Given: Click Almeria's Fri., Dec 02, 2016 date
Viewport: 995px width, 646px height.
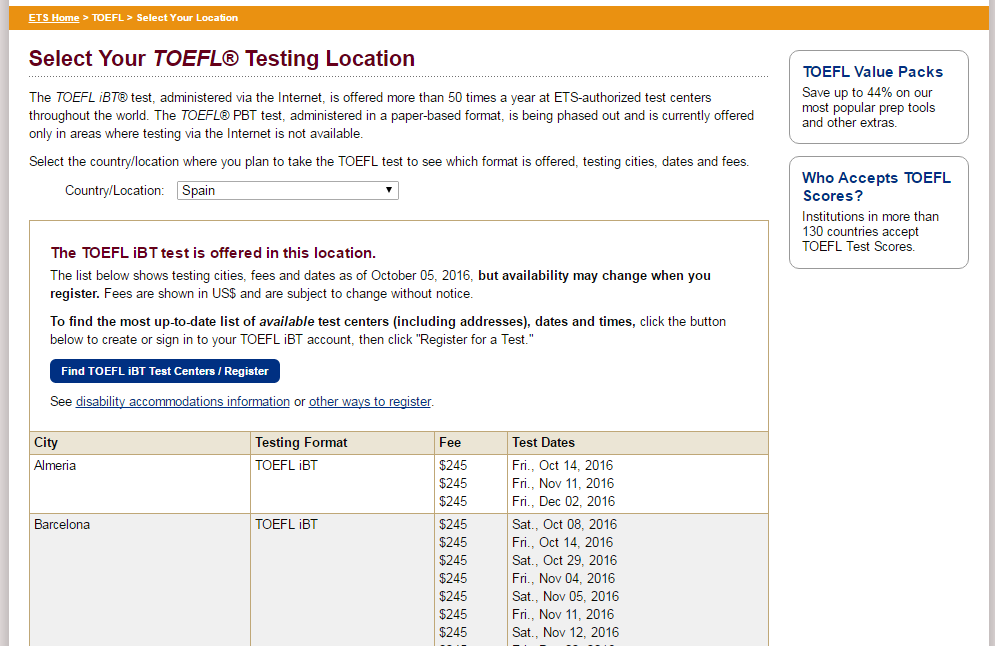Looking at the screenshot, I should pyautogui.click(x=563, y=501).
